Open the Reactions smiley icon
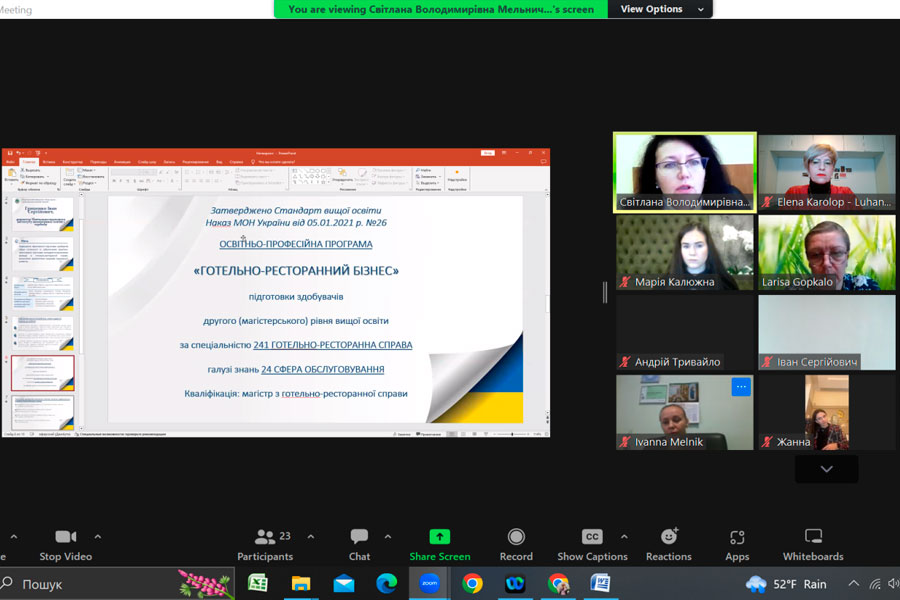 click(x=668, y=538)
